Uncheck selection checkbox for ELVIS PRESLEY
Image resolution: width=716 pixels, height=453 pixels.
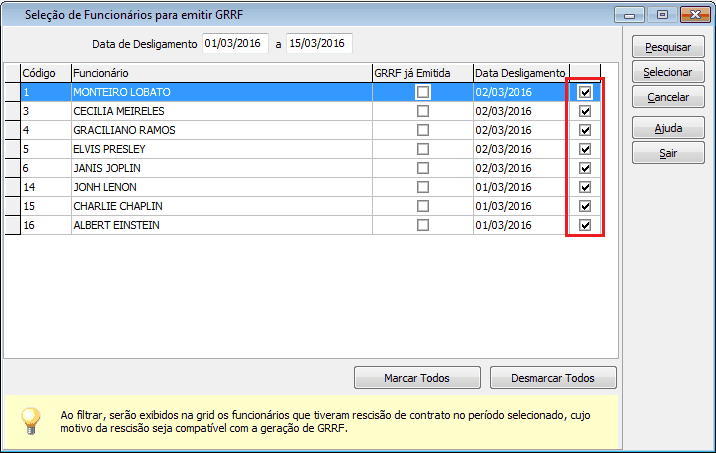pyautogui.click(x=585, y=149)
